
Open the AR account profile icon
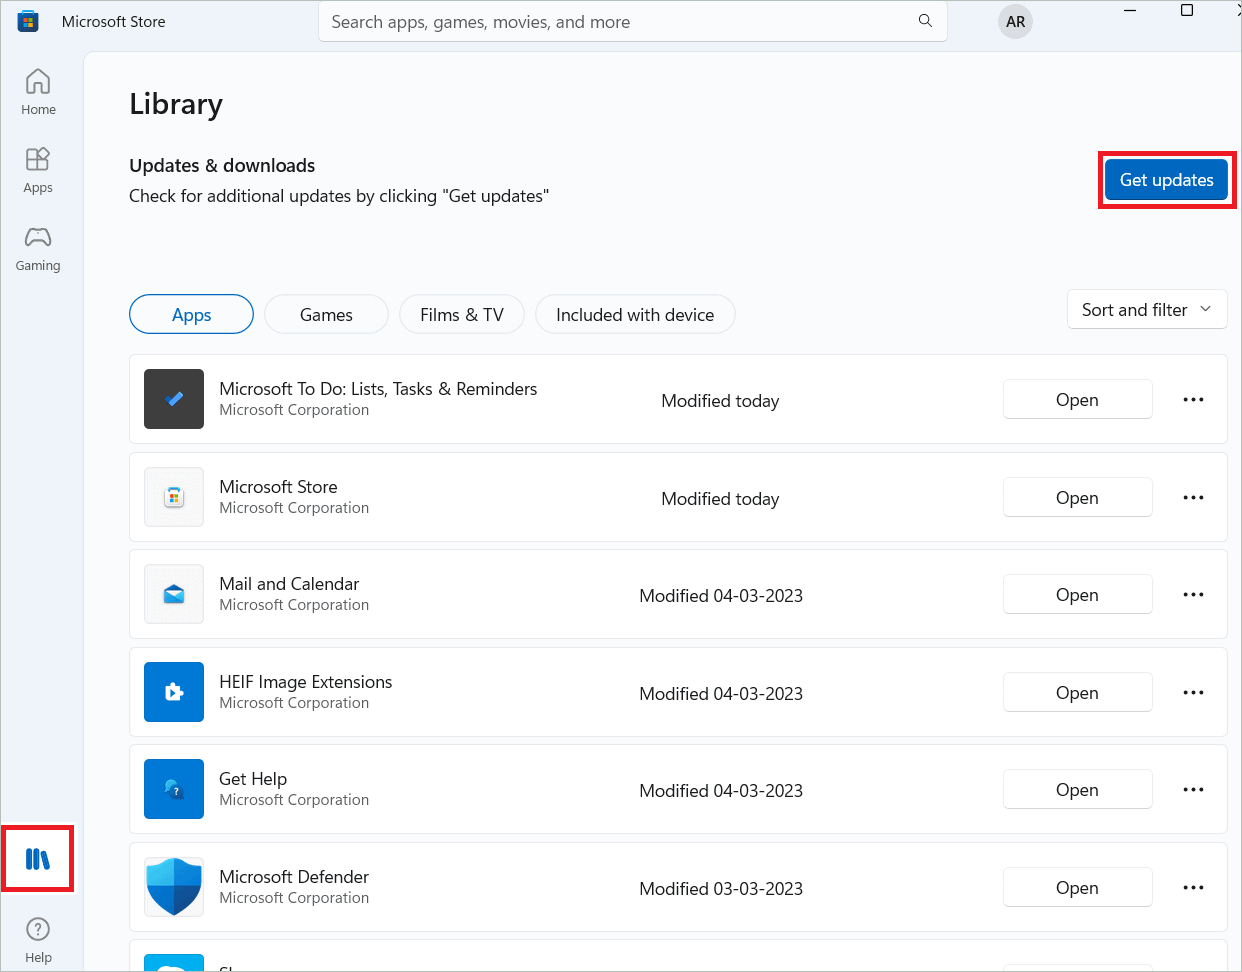[x=1015, y=22]
